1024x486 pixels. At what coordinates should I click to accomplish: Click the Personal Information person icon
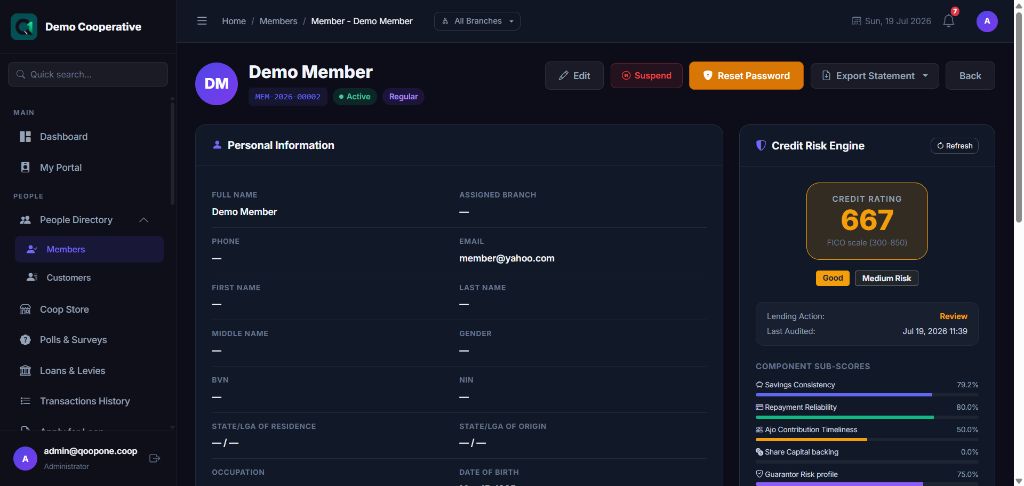tap(217, 145)
